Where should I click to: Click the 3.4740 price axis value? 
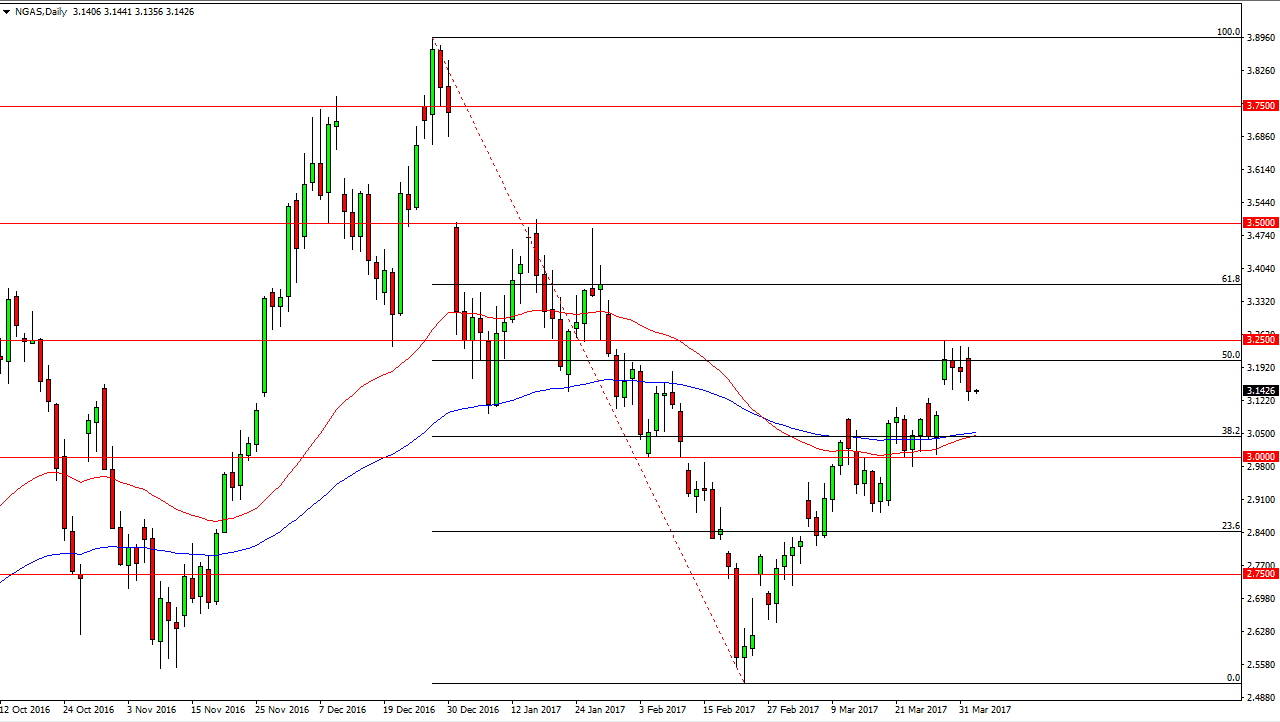coord(1260,236)
